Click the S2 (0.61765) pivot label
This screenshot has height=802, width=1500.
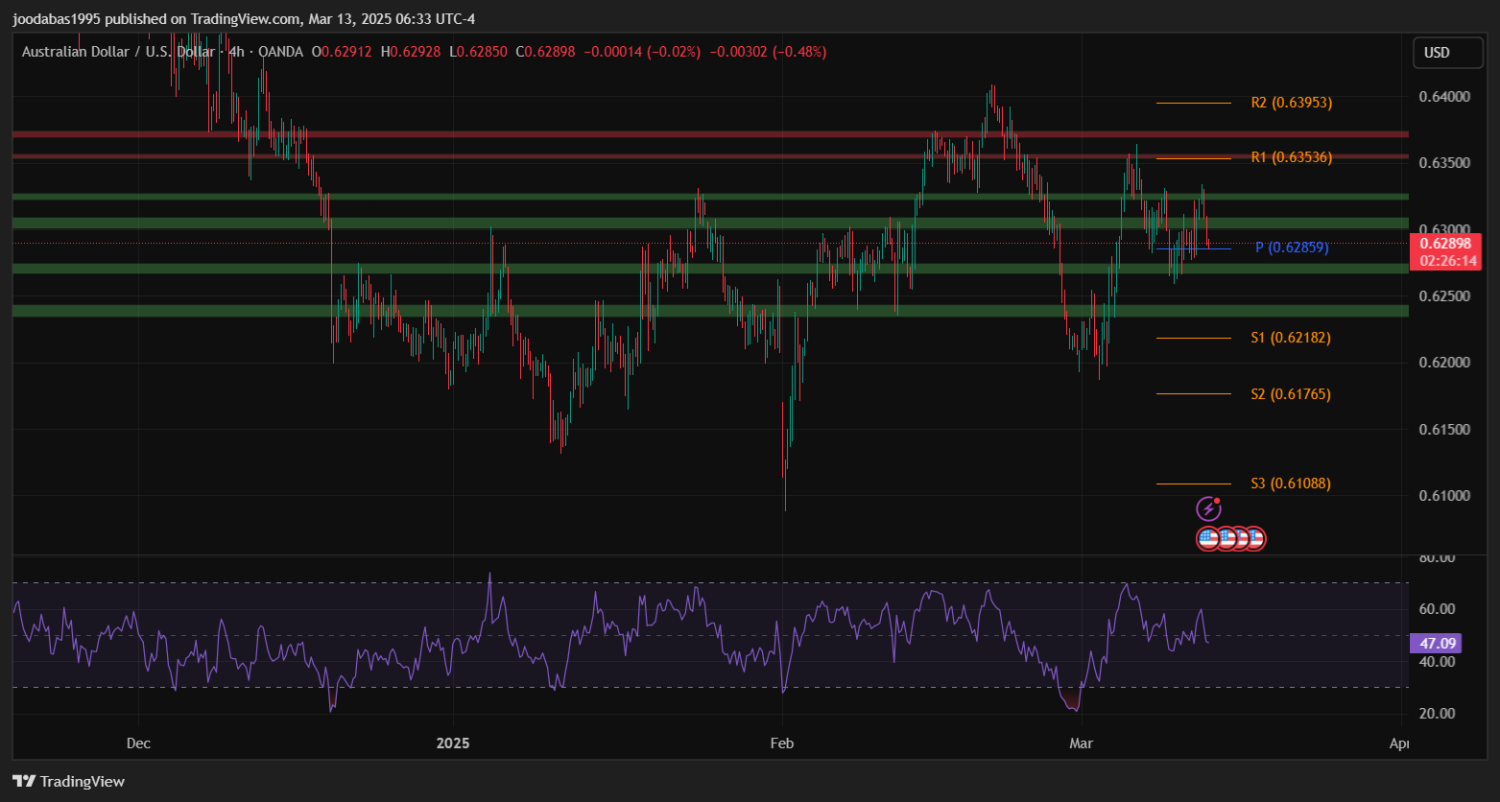[x=1290, y=394]
